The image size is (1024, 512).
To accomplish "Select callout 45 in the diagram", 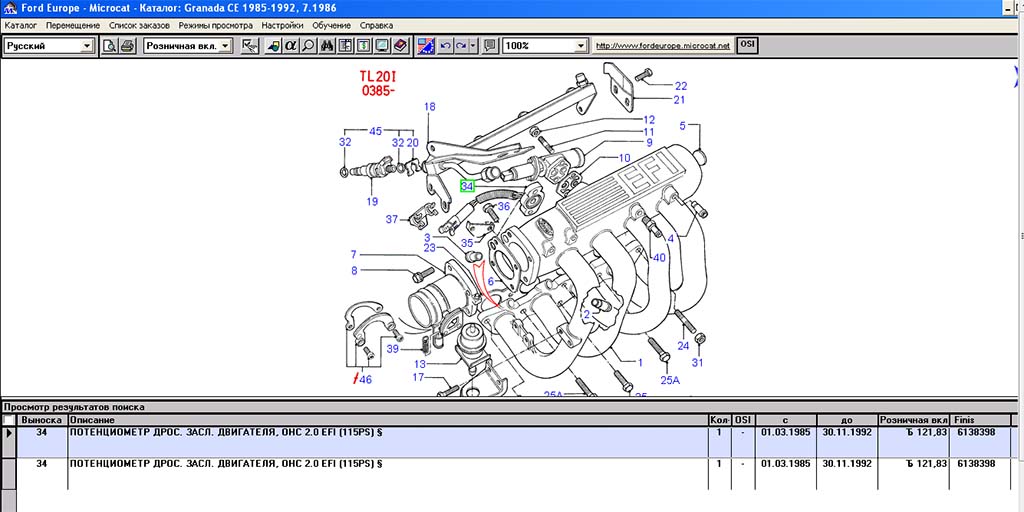I will click(376, 131).
